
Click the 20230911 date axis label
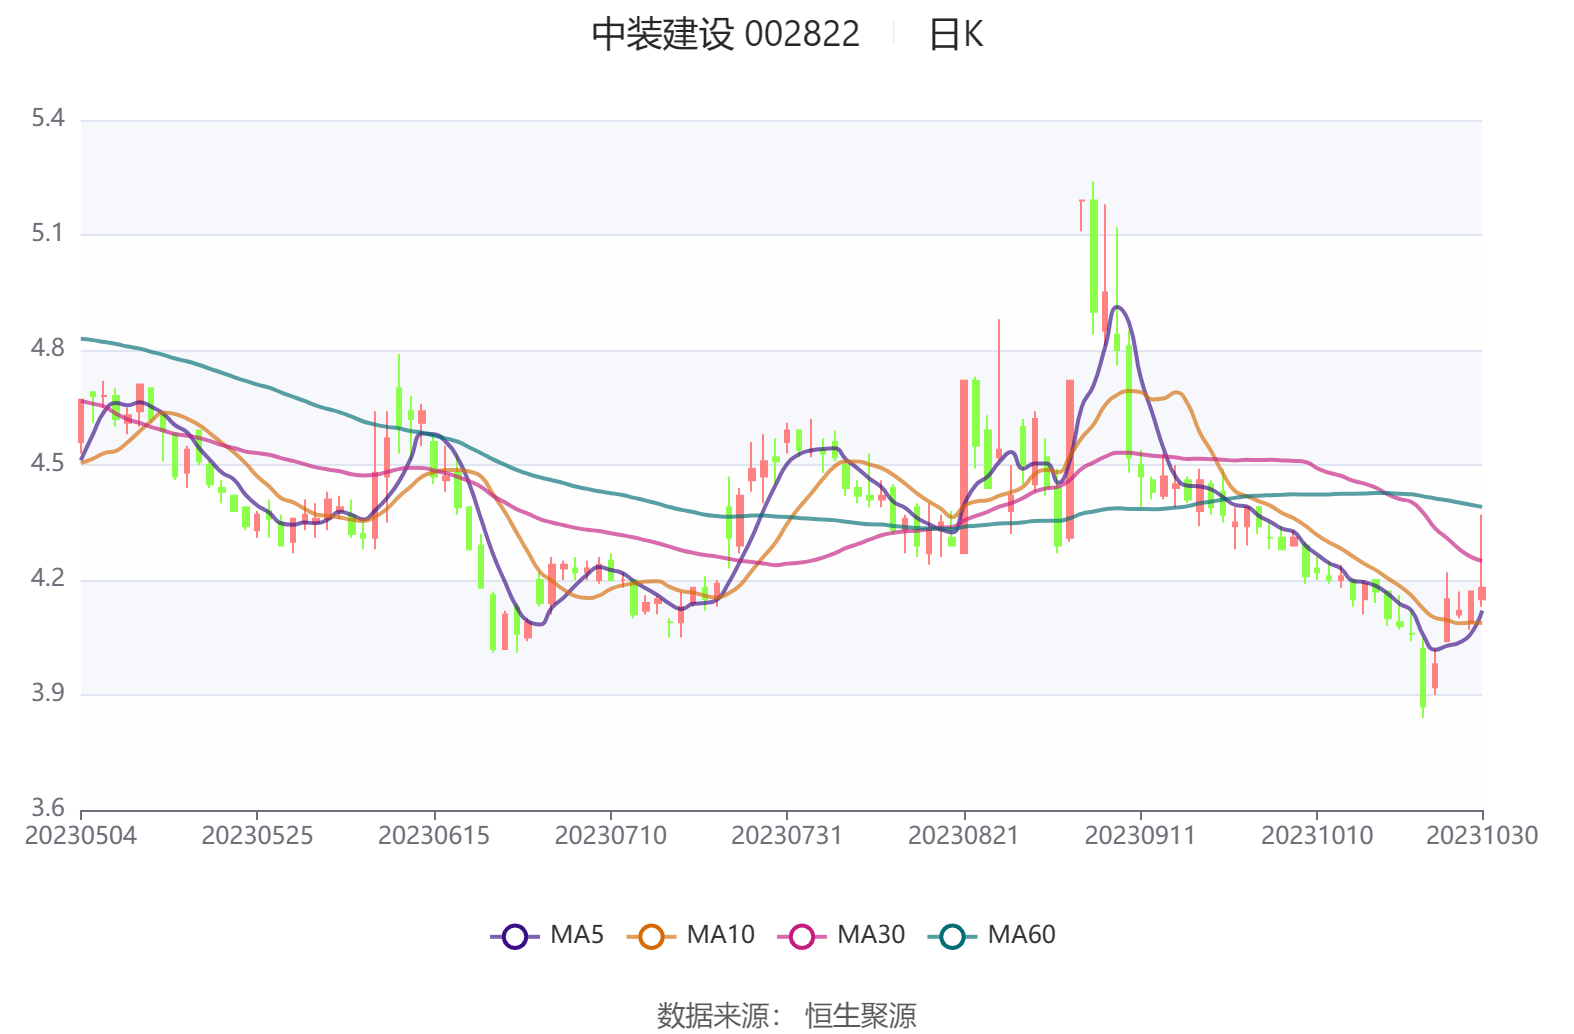(x=1140, y=835)
